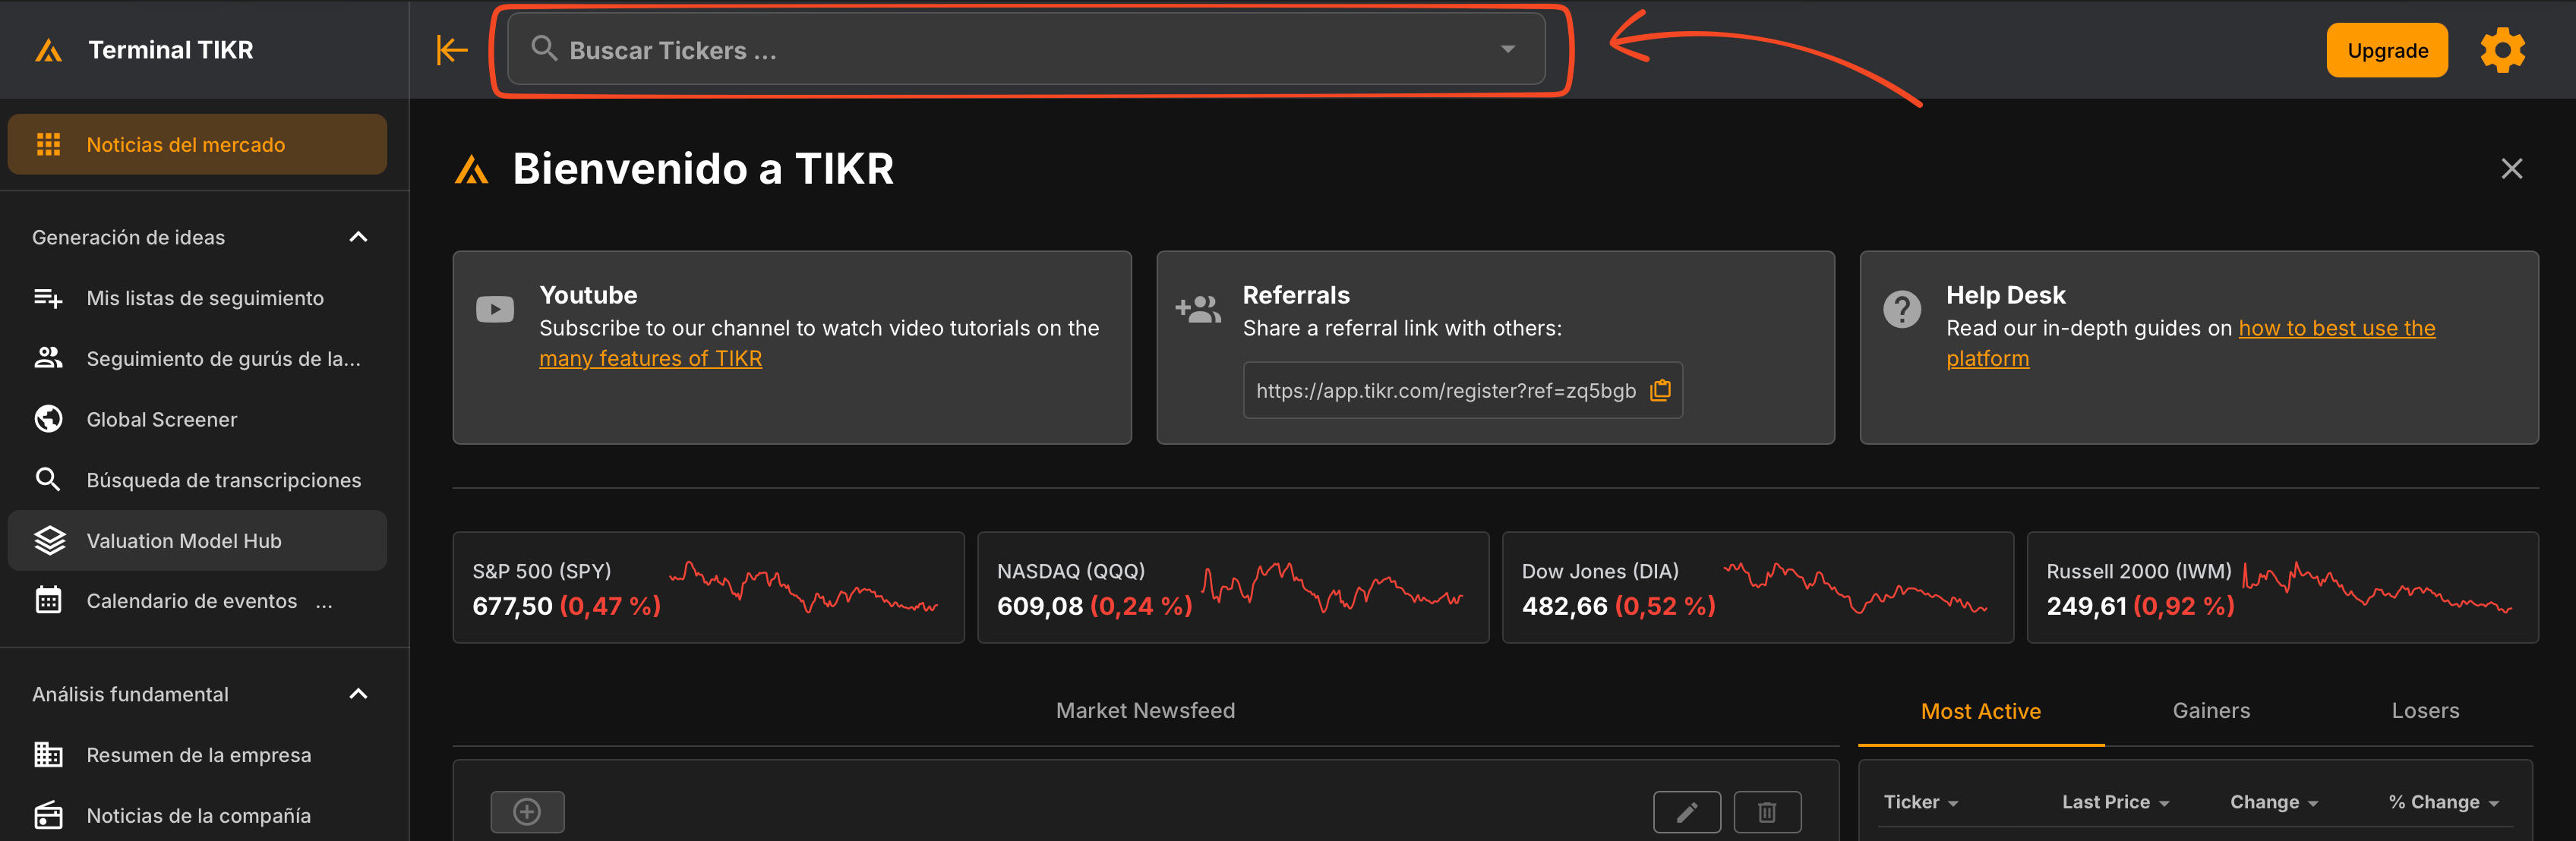Open Global Screener from sidebar

click(162, 419)
